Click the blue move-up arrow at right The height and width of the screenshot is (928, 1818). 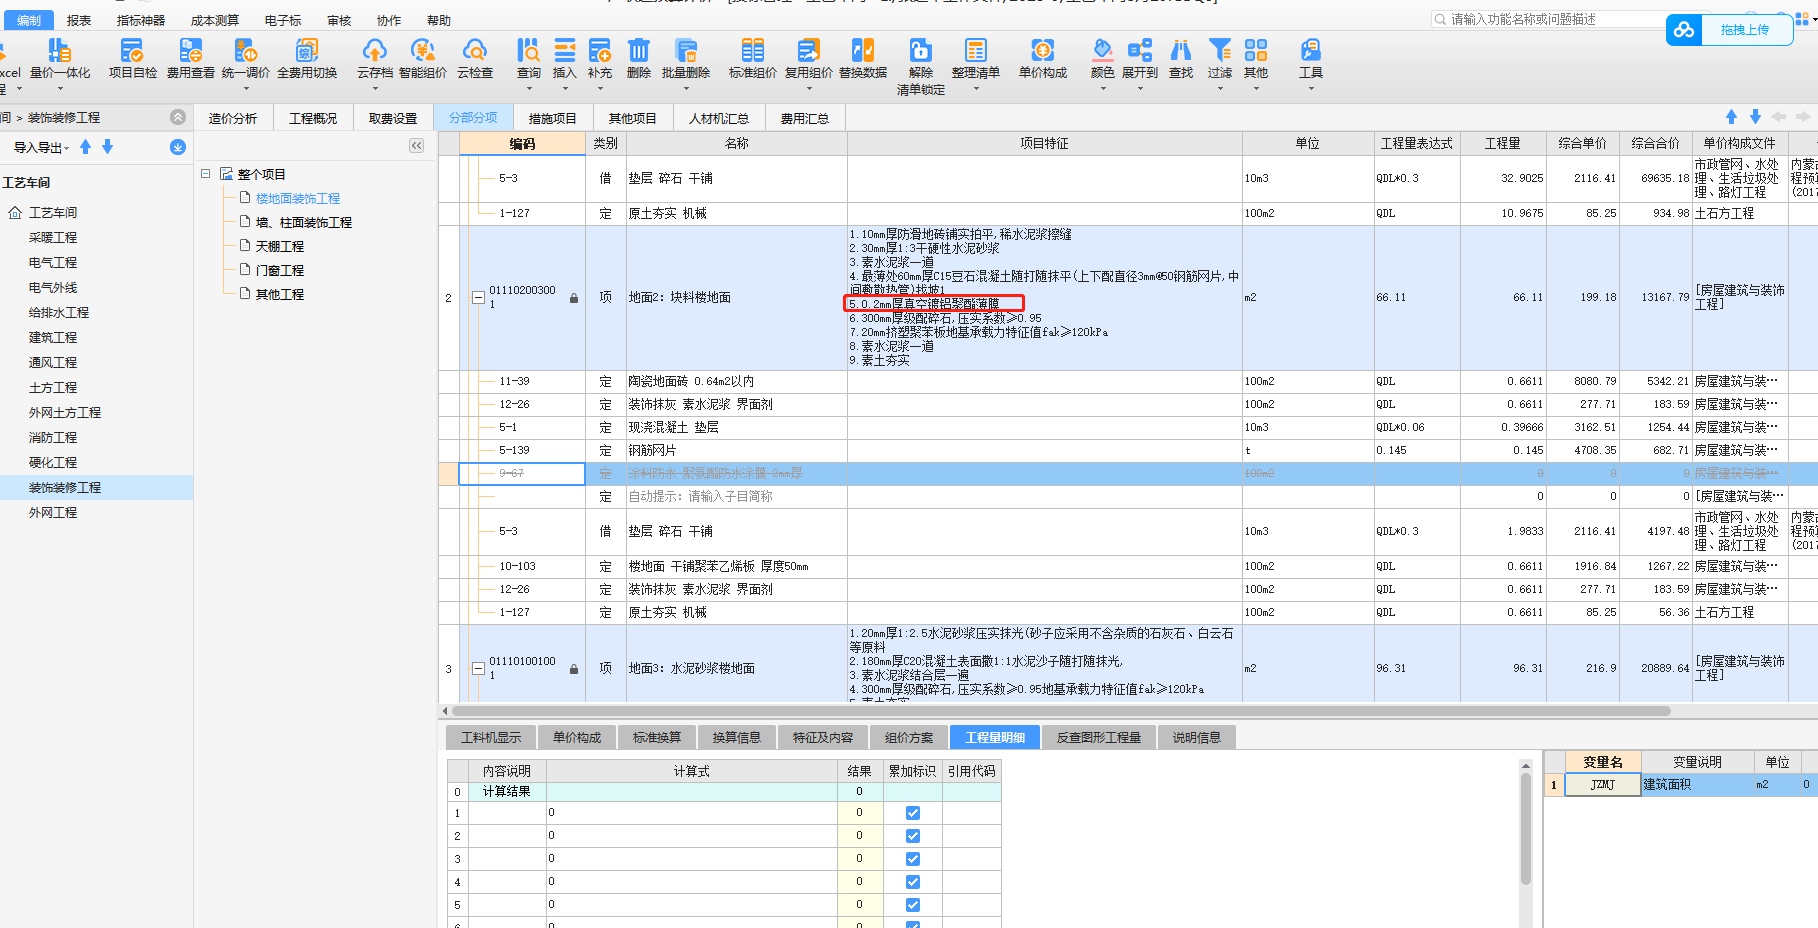[x=1732, y=117]
